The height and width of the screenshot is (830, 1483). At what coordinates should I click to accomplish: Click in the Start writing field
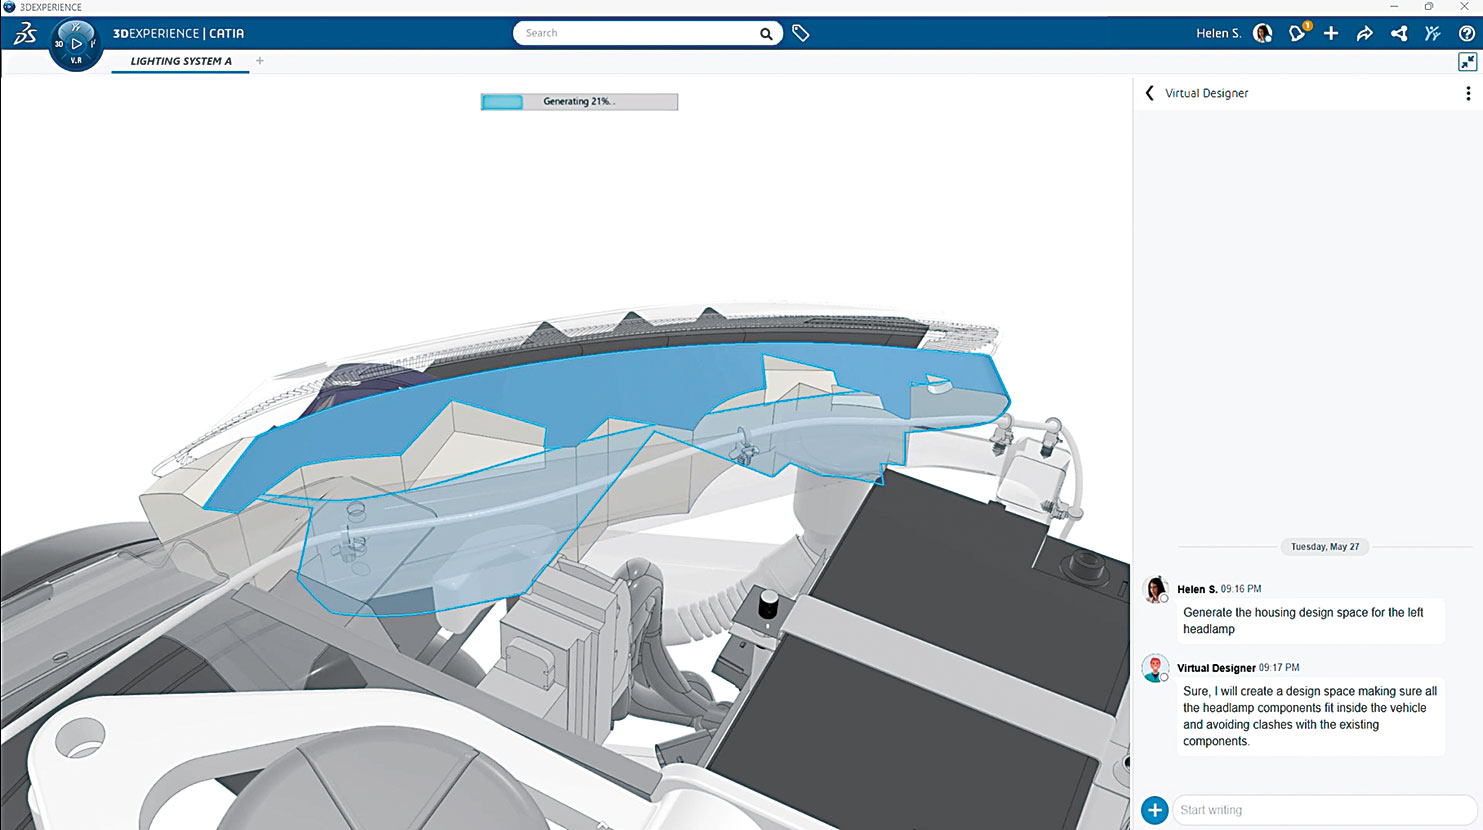pos(1324,810)
